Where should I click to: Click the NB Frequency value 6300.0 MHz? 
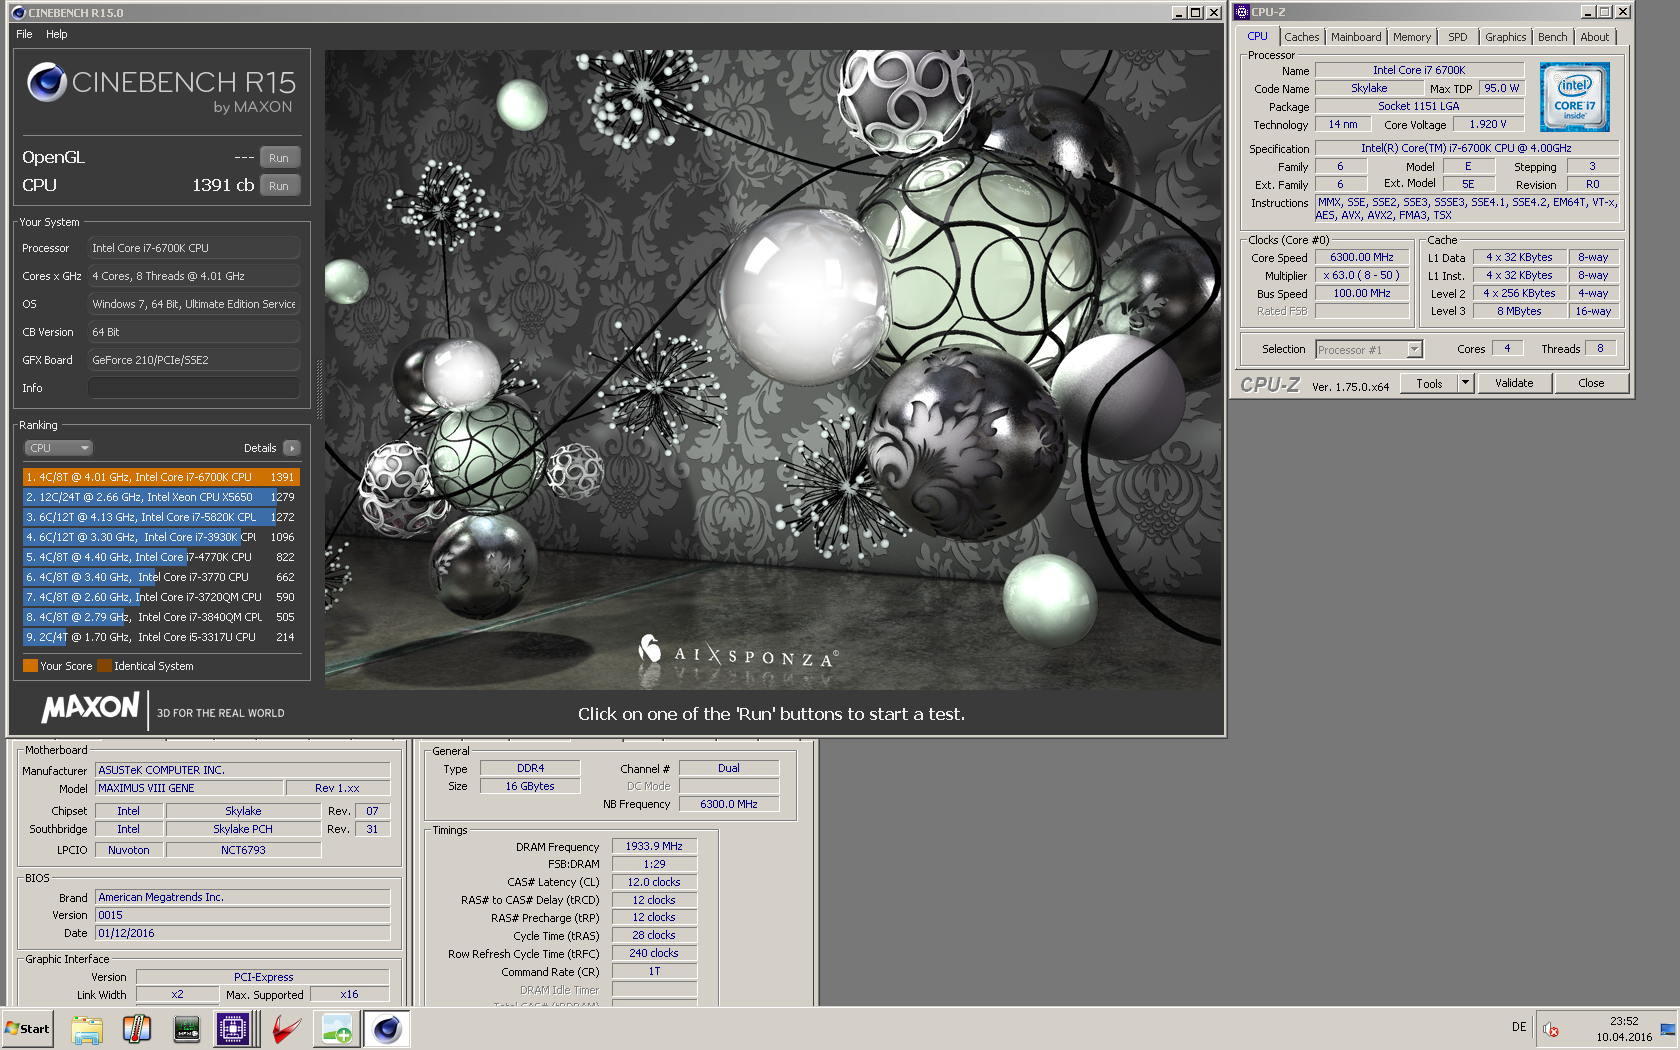pos(729,804)
